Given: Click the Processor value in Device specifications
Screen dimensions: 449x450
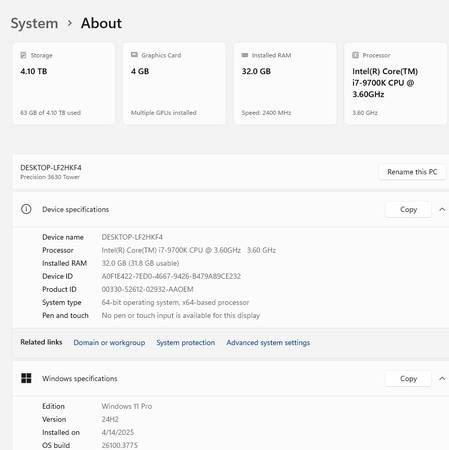Looking at the screenshot, I should tap(189, 250).
